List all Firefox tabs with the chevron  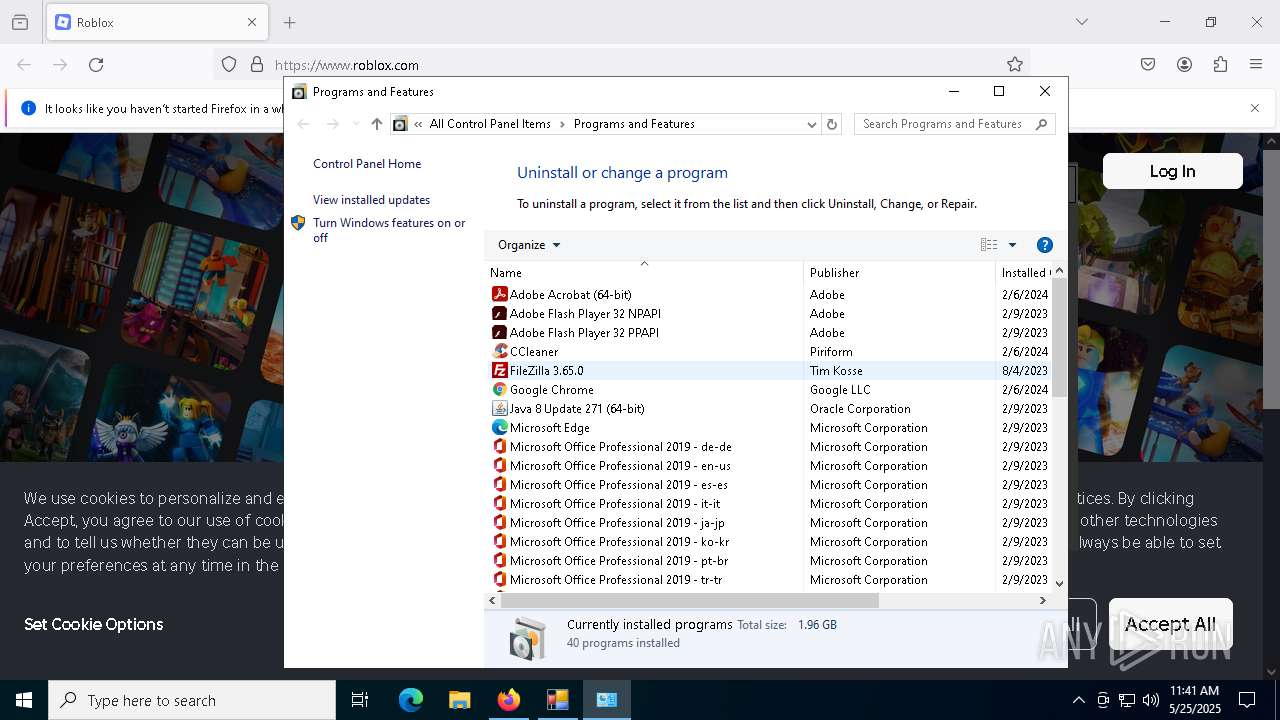pyautogui.click(x=1081, y=22)
